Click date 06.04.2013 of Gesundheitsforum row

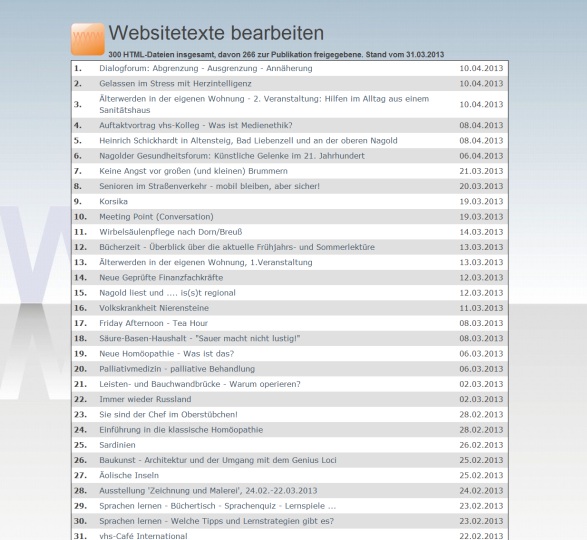(x=481, y=156)
